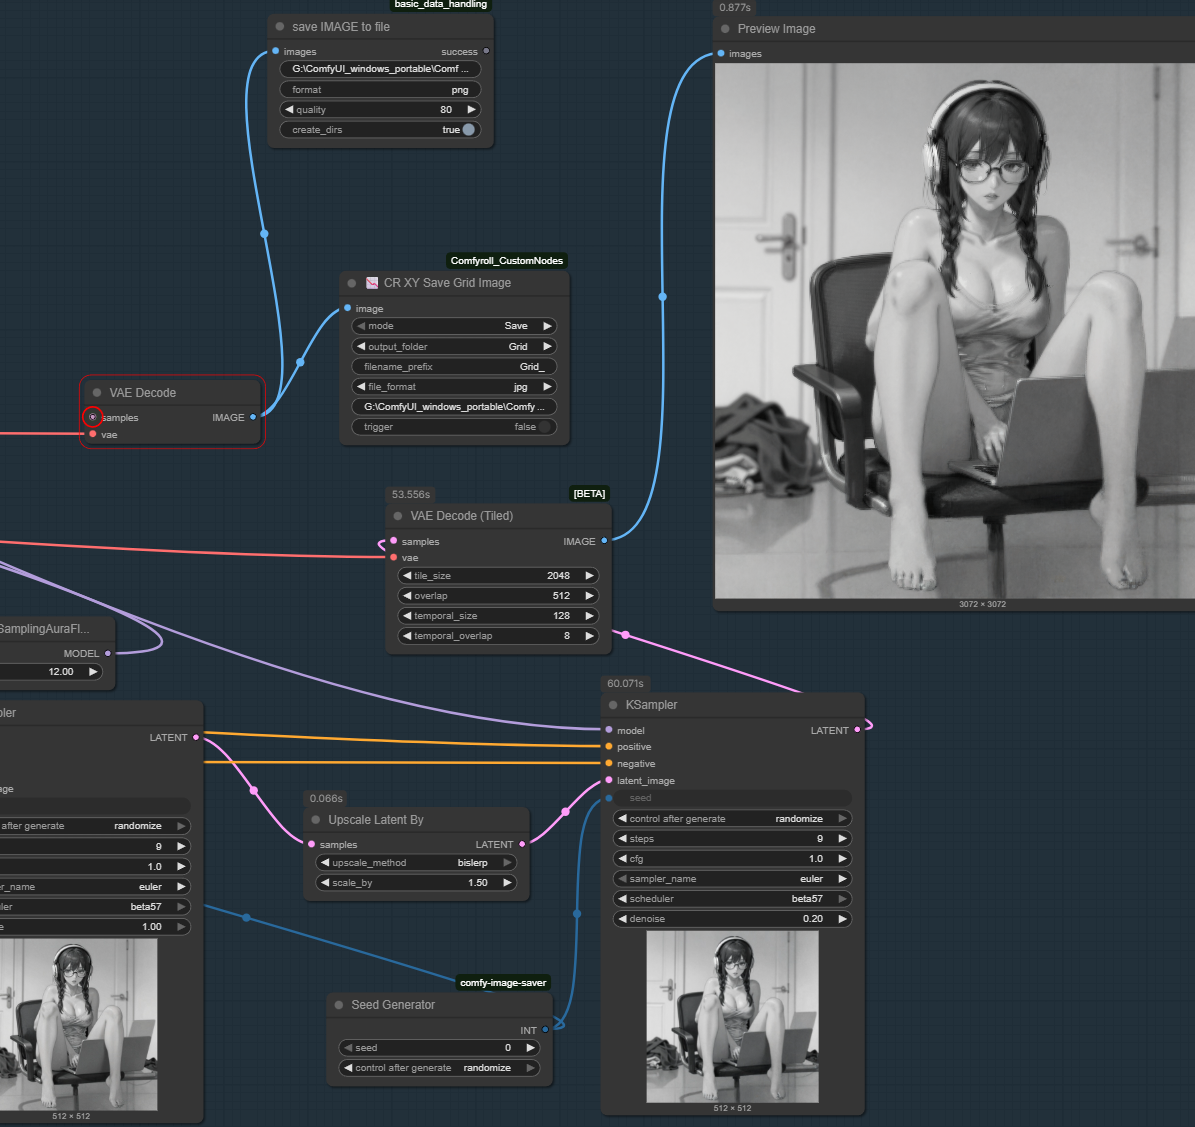The width and height of the screenshot is (1195, 1127).
Task: Click the basic_data_handling badge
Action: click(441, 5)
